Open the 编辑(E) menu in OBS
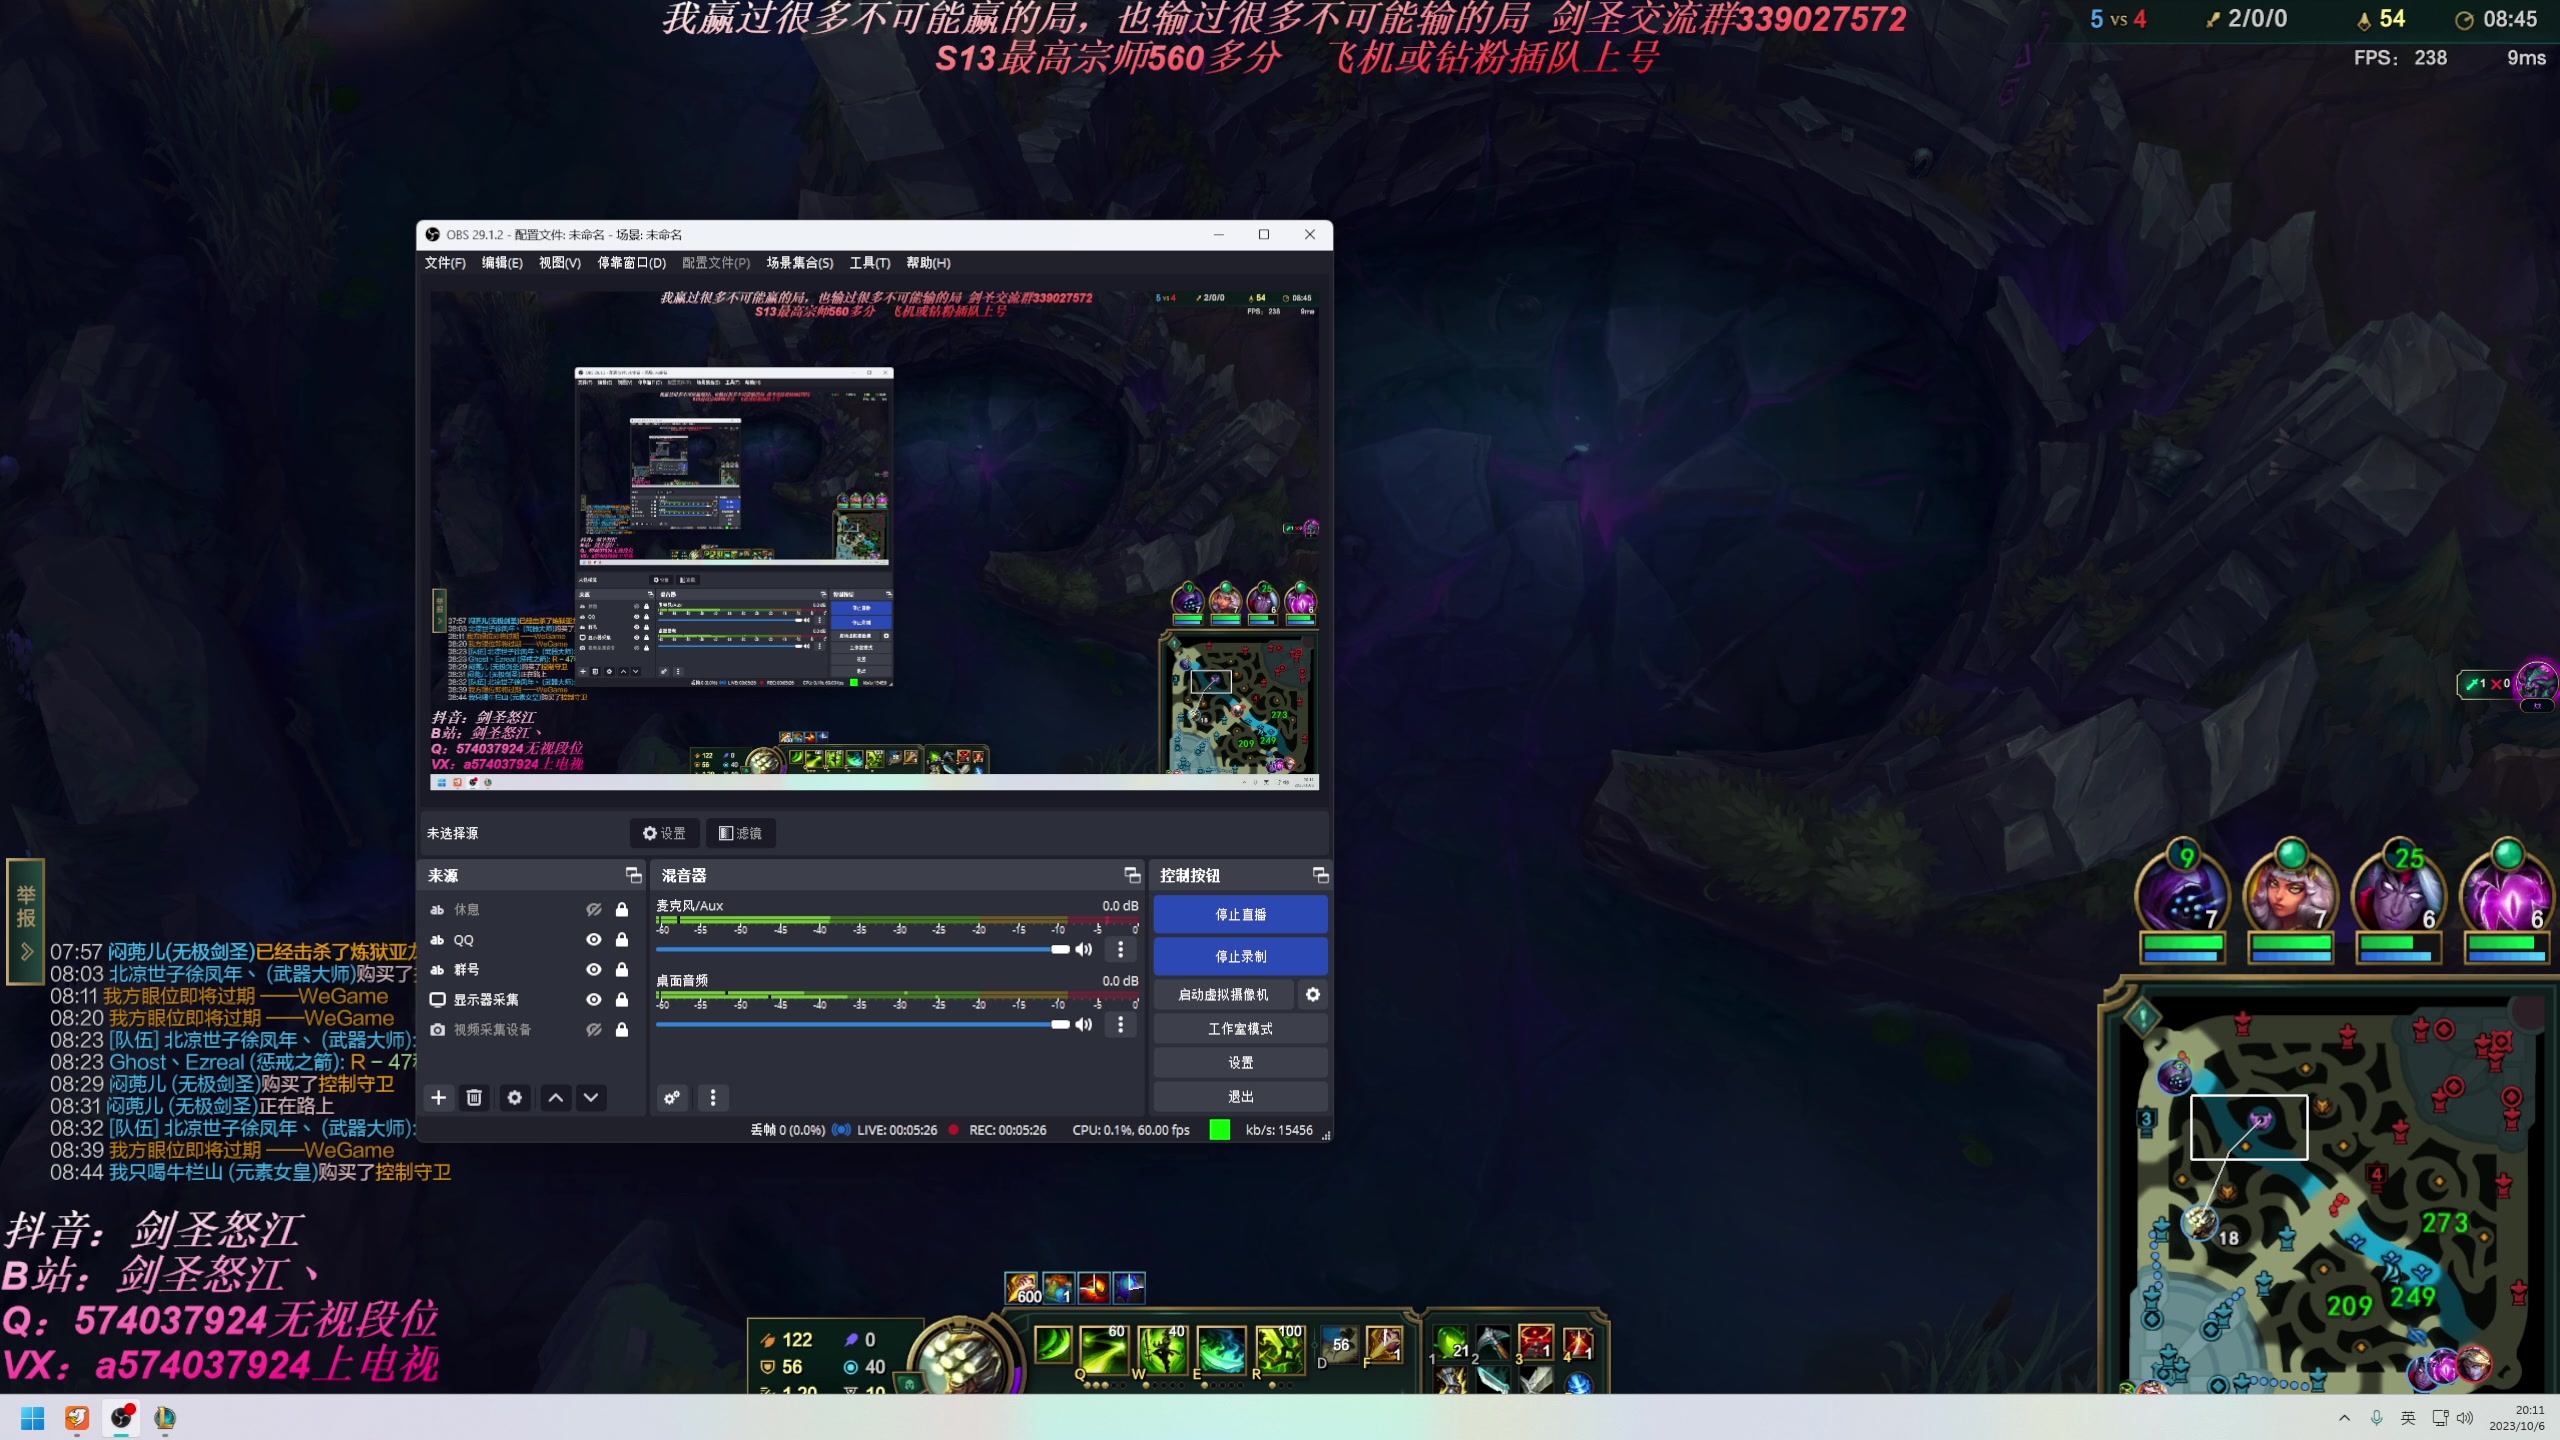This screenshot has height=1440, width=2560. (502, 263)
